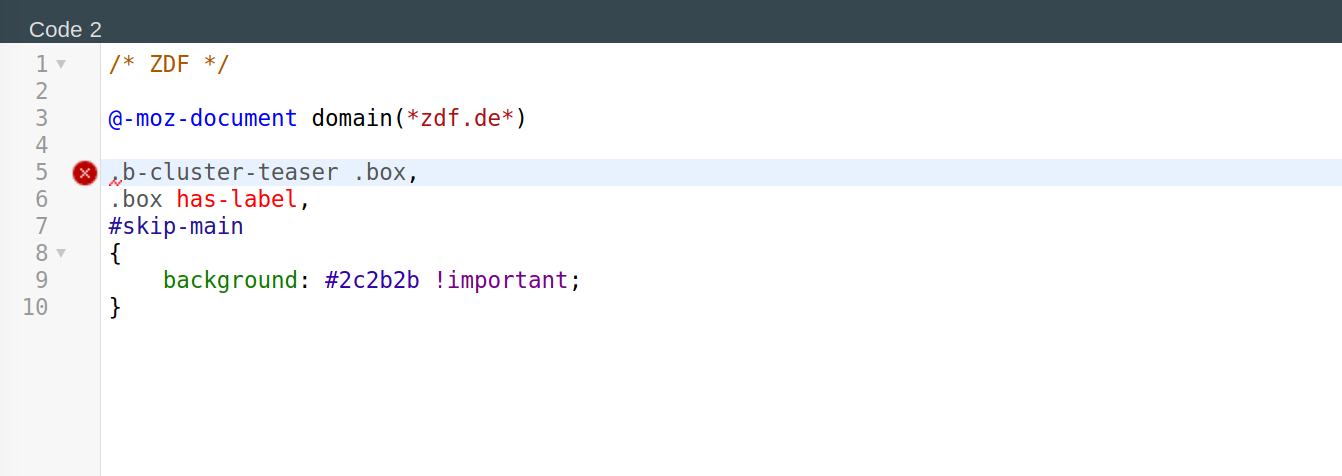Screen dimensions: 1342x476
Task: Click the opening brace on line 8
Action: pos(115,254)
